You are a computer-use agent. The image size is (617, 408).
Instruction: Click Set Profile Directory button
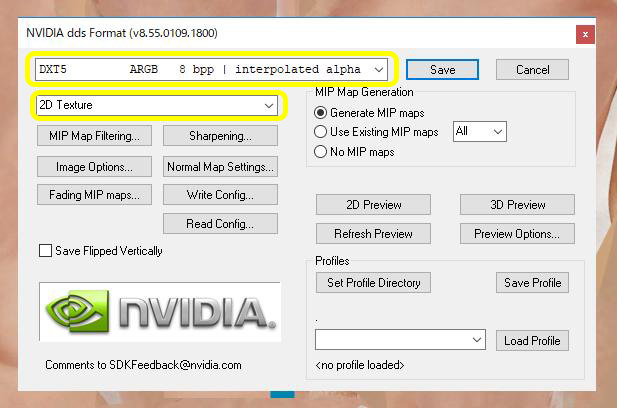click(373, 282)
